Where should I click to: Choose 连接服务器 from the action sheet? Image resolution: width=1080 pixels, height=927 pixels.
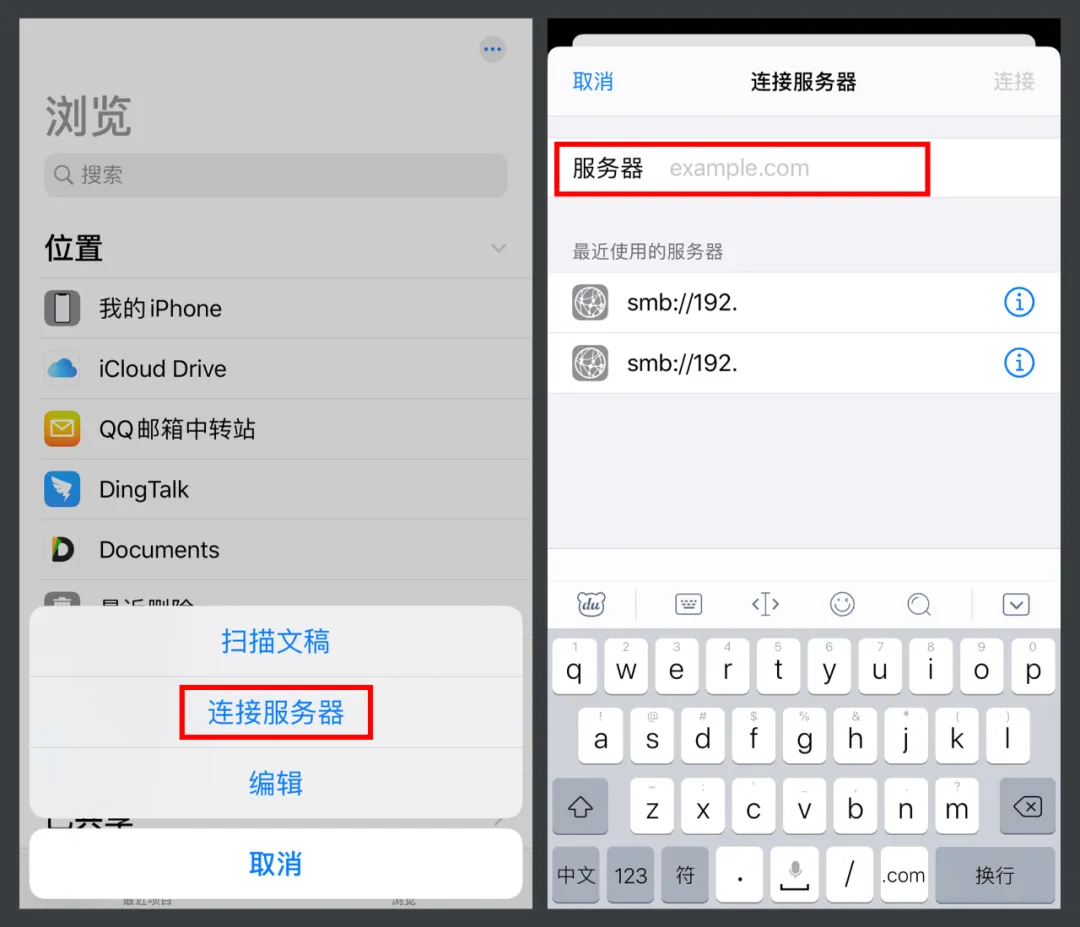pyautogui.click(x=276, y=712)
